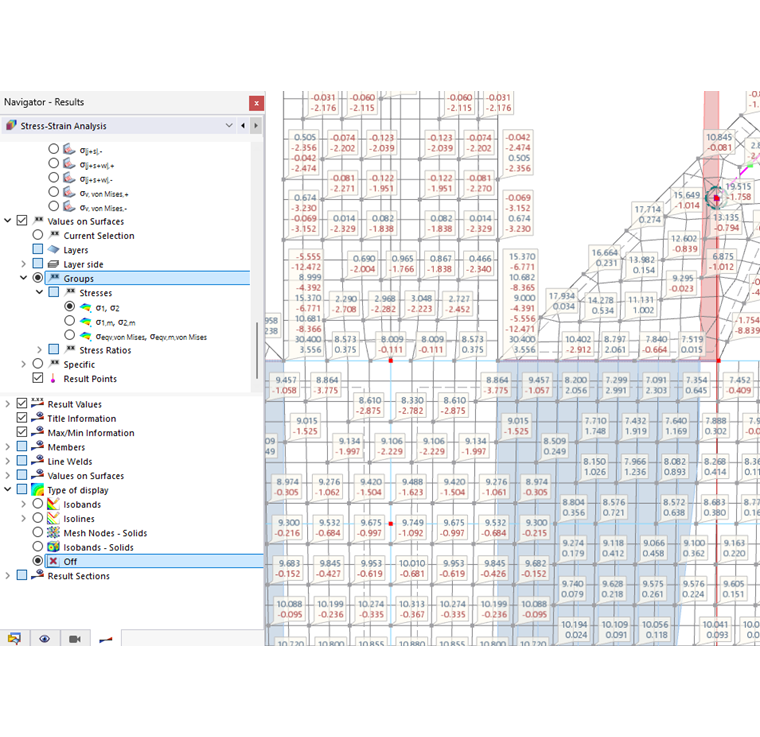
Task: Uncheck the Result Values checkbox
Action: [22, 403]
